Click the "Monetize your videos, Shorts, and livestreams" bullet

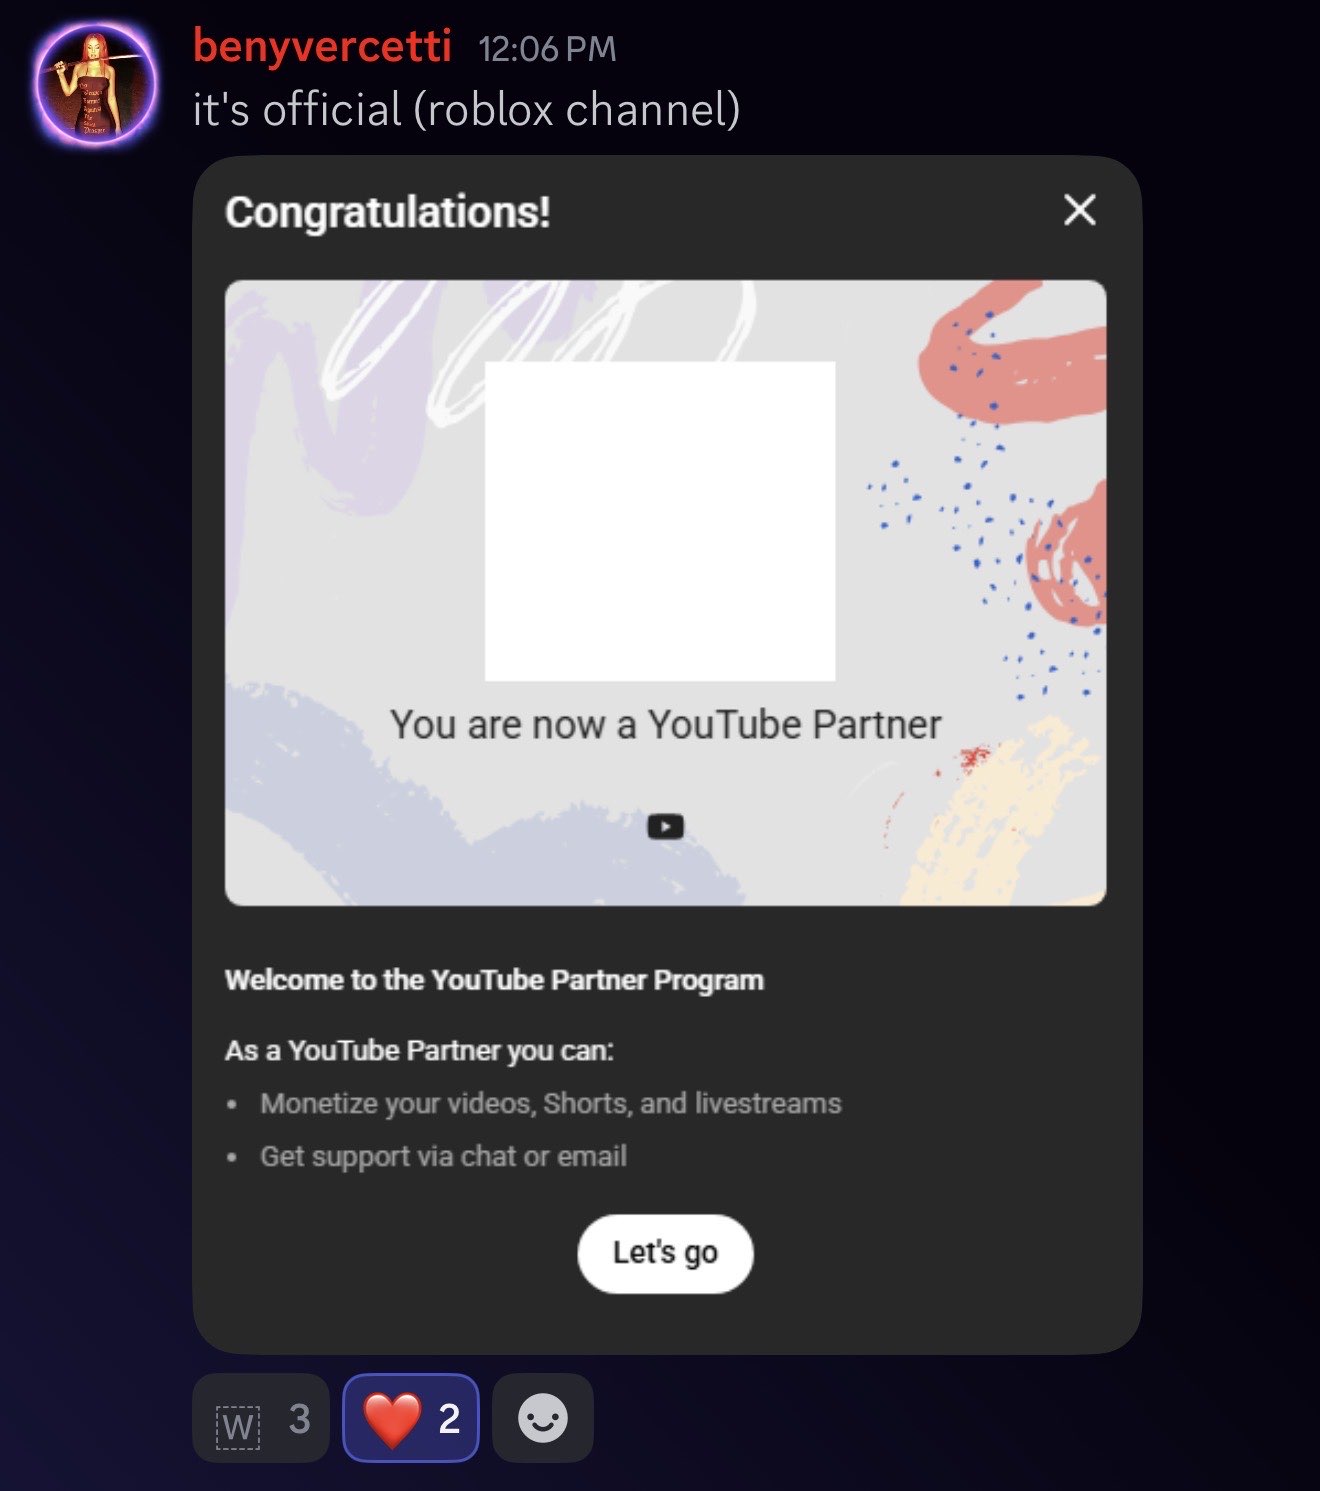coord(550,1103)
